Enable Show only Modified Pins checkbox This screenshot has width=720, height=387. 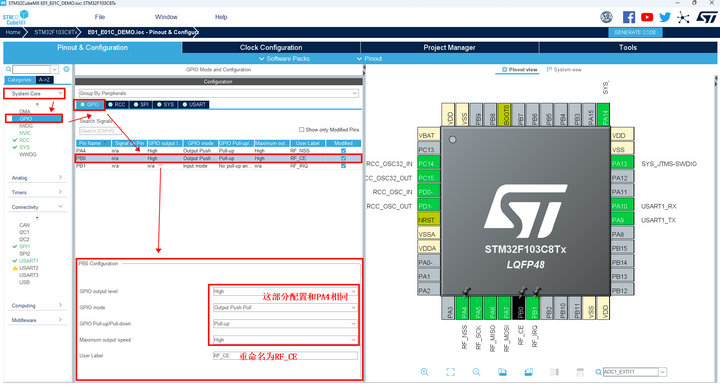302,129
